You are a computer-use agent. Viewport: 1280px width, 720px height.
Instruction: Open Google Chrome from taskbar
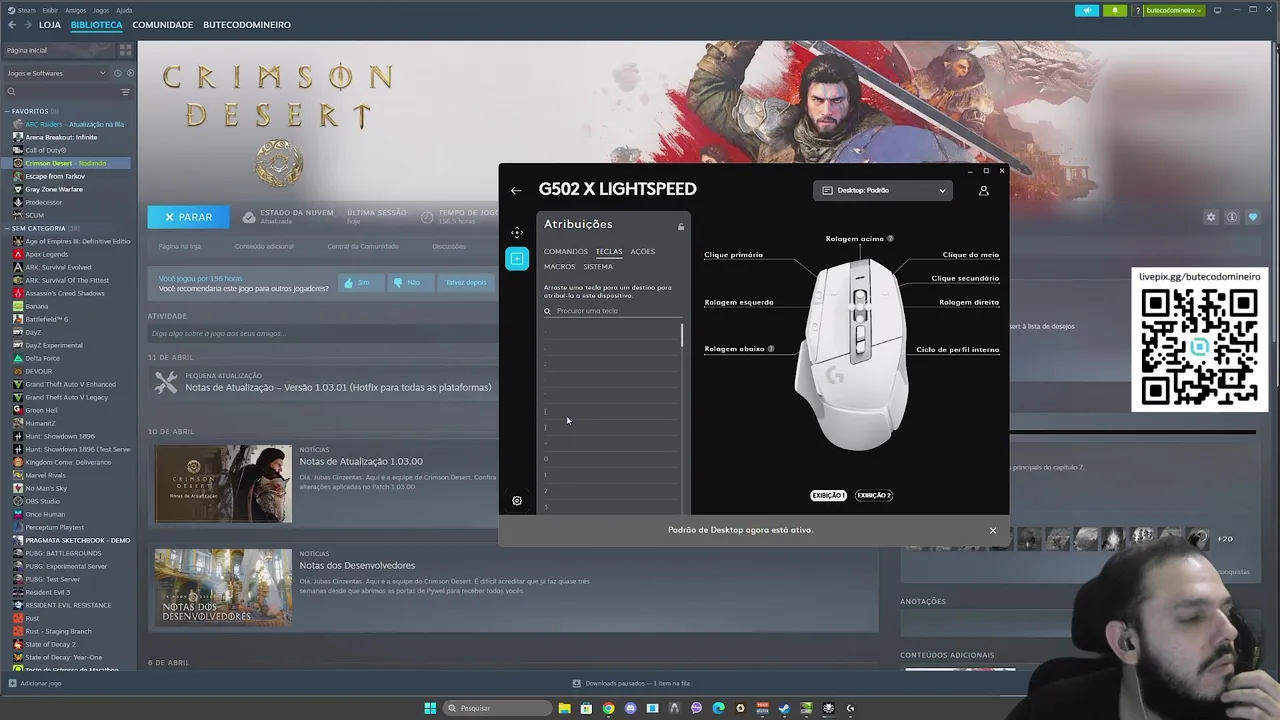[x=608, y=708]
